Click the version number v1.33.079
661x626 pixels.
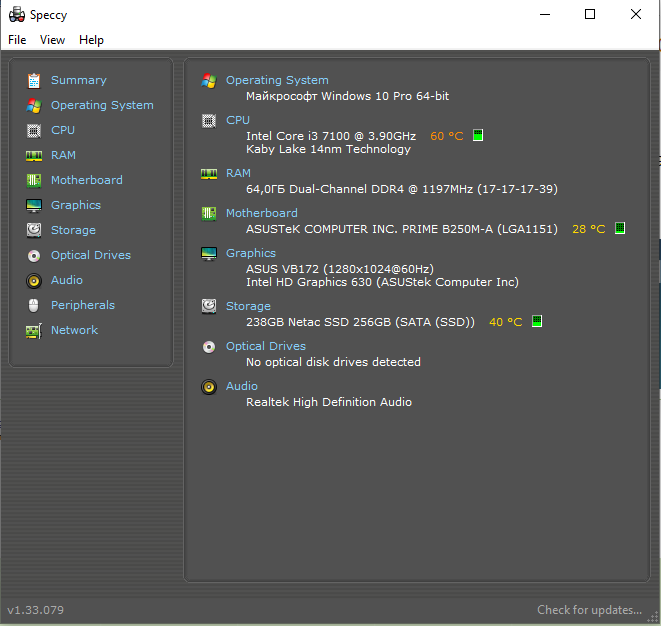(35, 610)
